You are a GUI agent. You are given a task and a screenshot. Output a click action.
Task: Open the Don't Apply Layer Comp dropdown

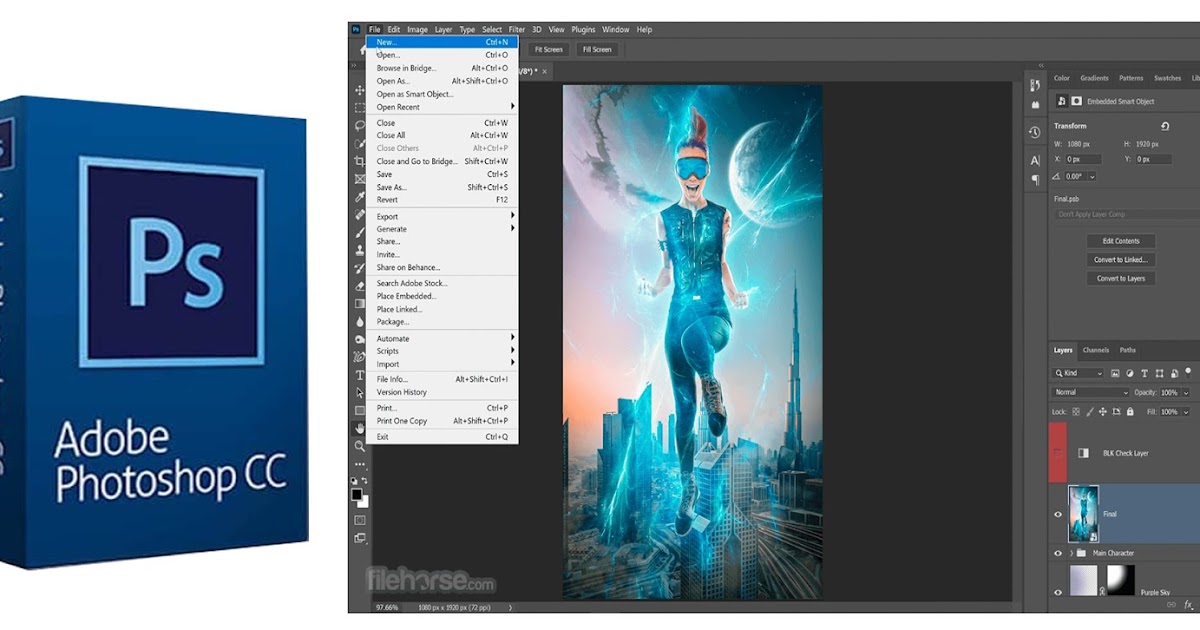pyautogui.click(x=1126, y=215)
